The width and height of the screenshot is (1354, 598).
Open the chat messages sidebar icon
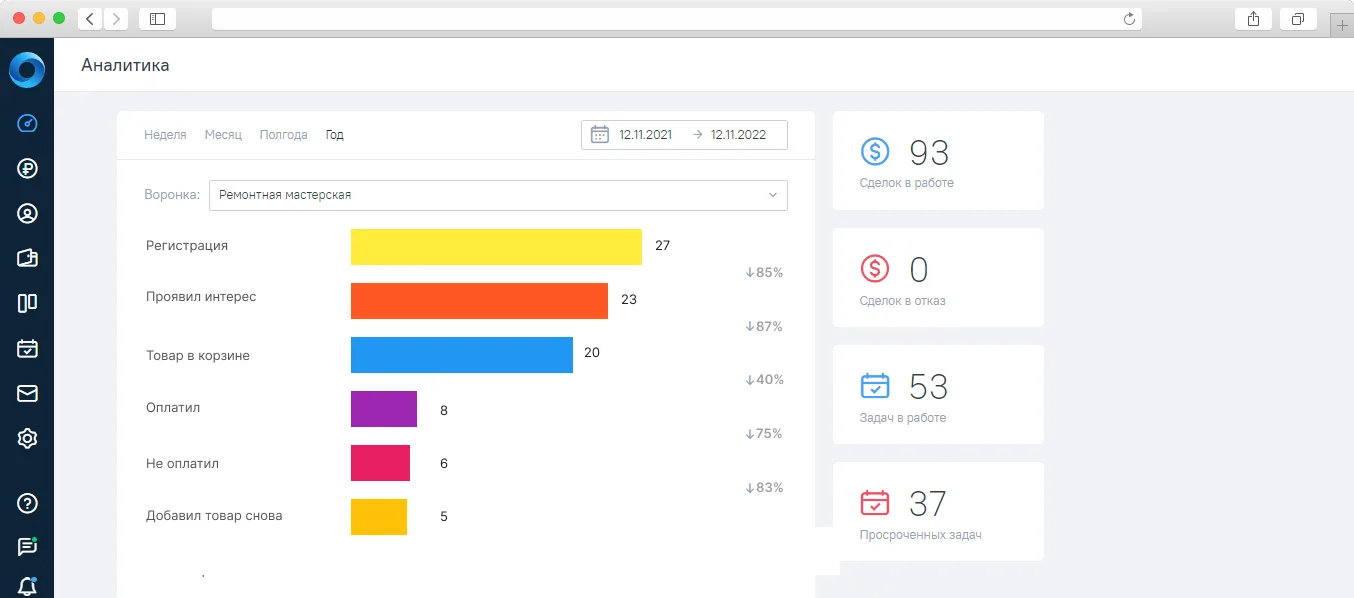tap(27, 547)
